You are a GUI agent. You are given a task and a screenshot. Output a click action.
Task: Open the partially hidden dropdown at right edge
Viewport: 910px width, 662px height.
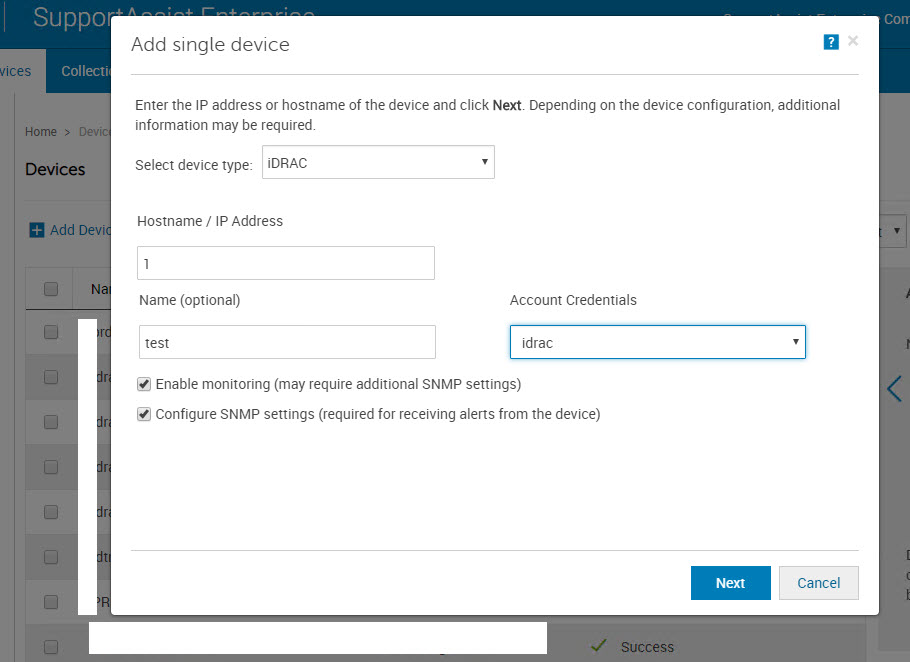pyautogui.click(x=896, y=231)
